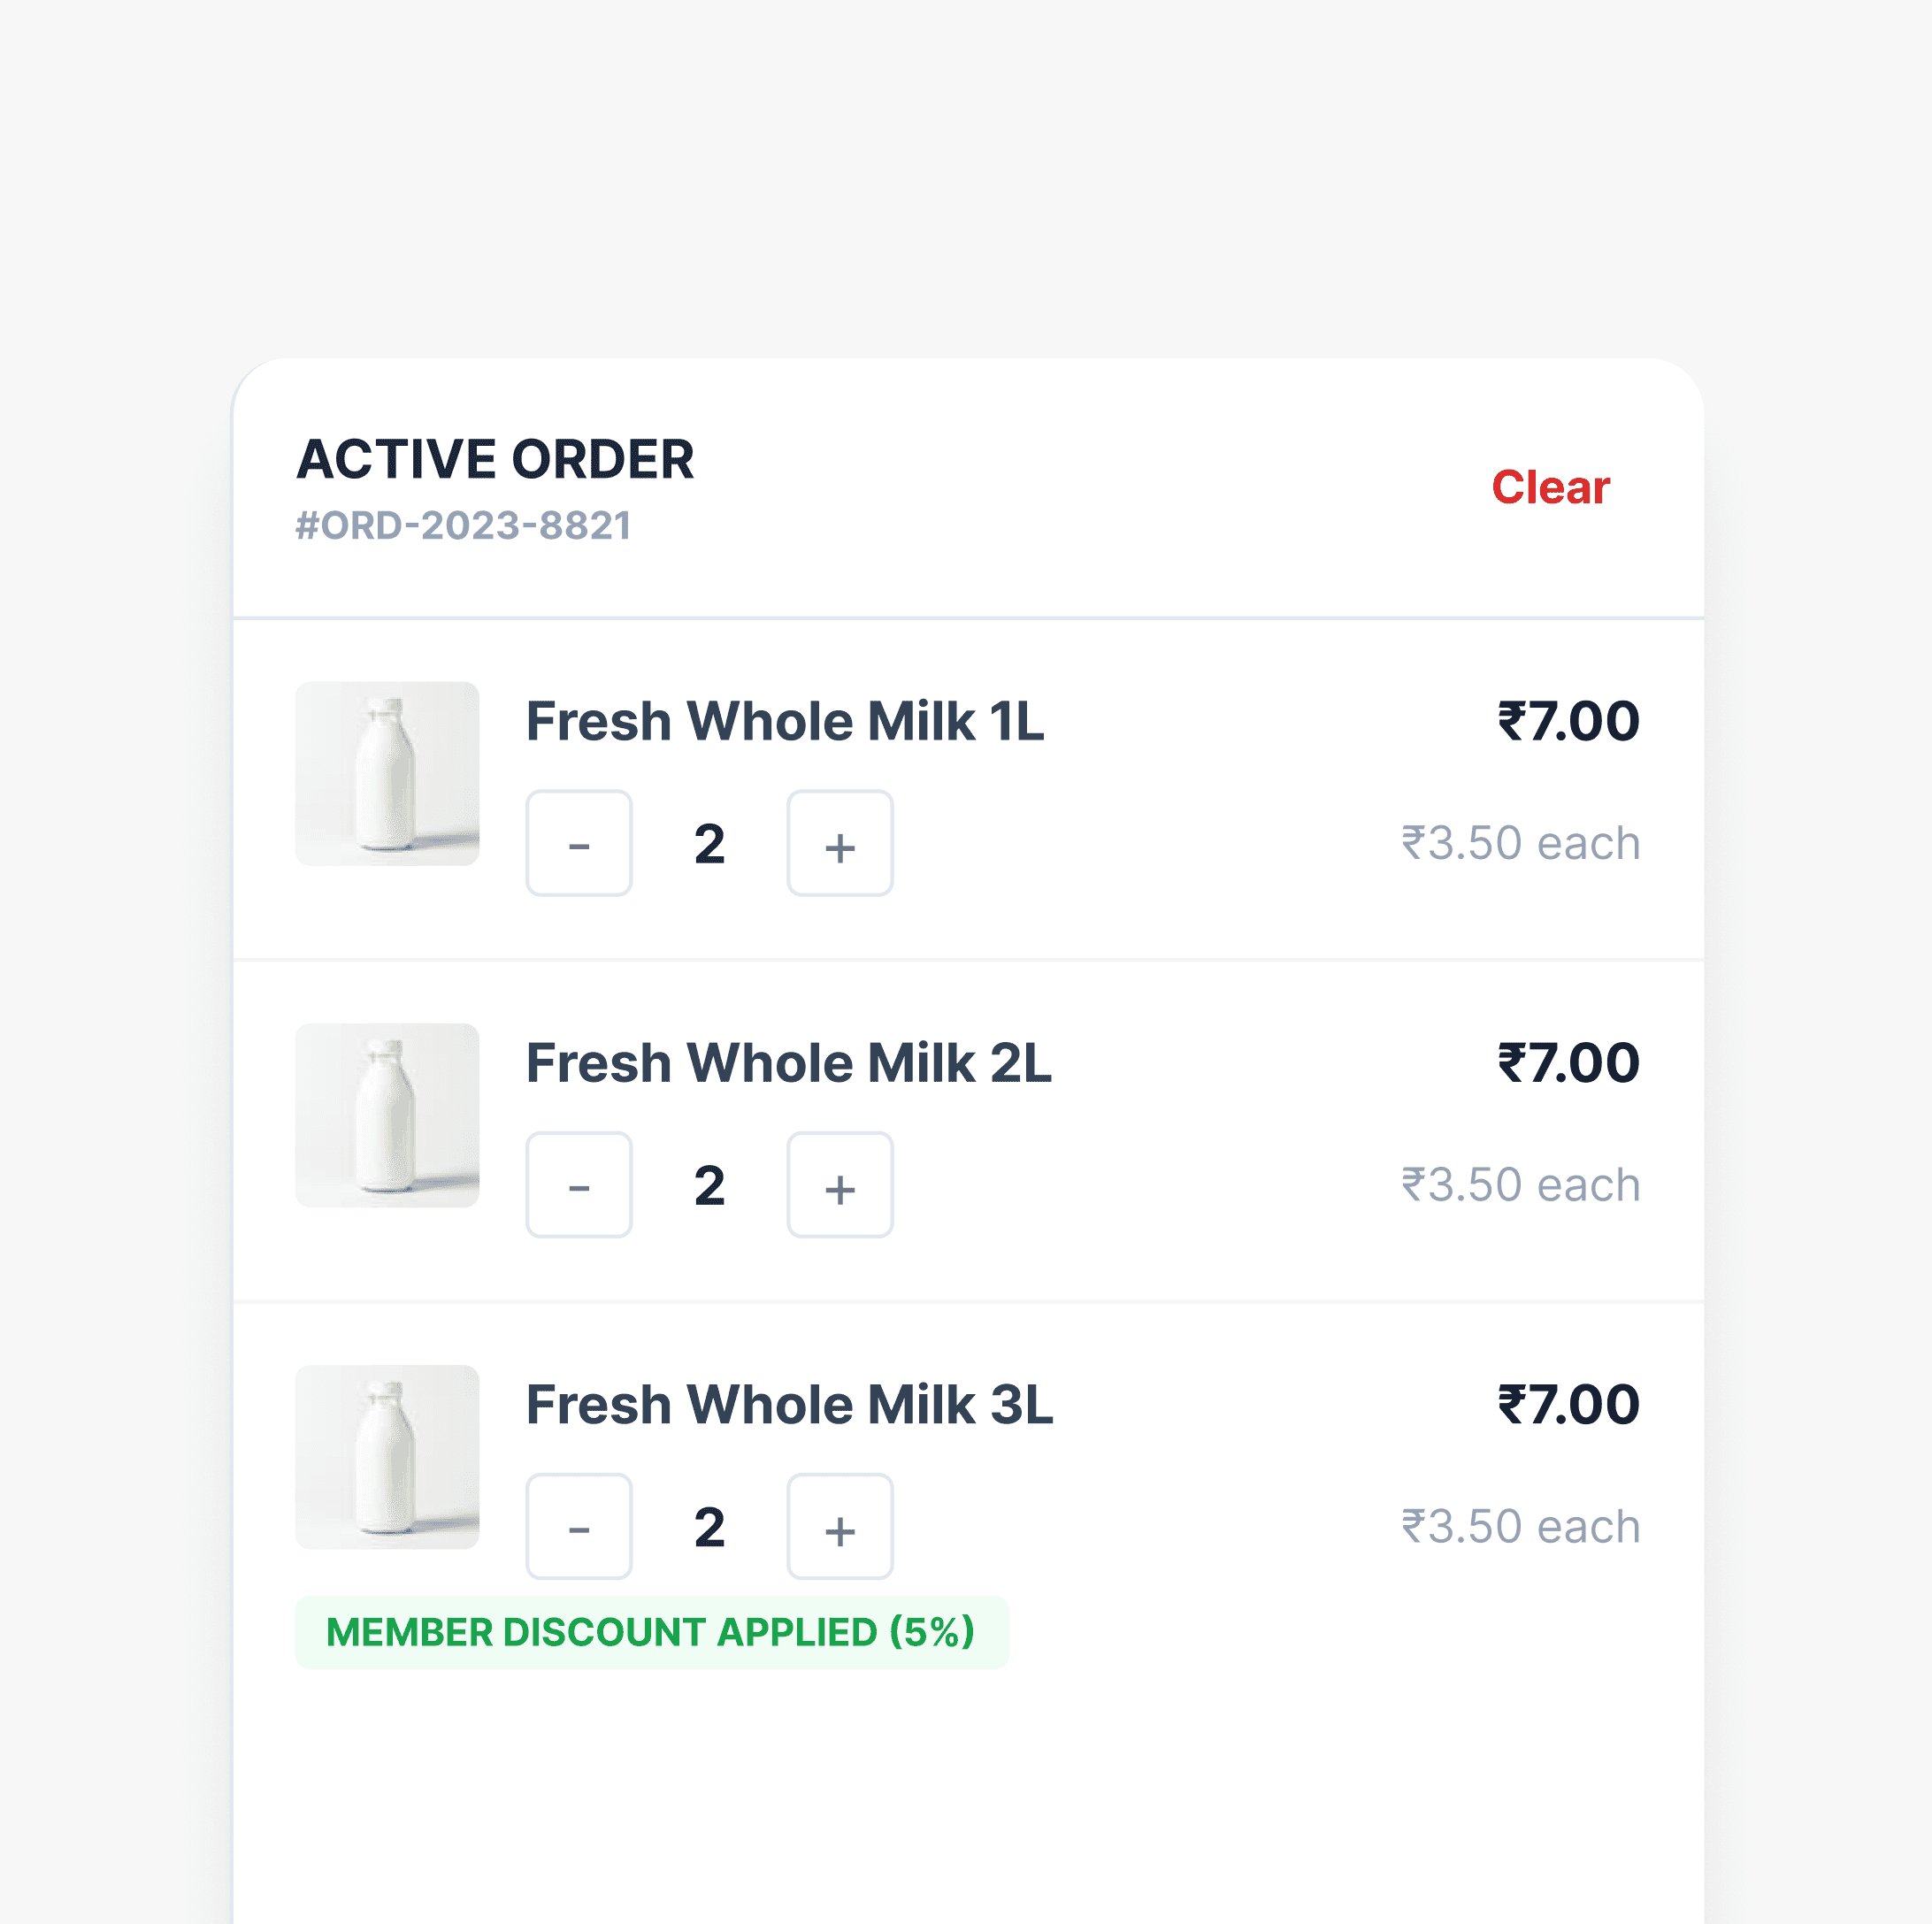The image size is (1932, 1924).
Task: Open the Fresh Whole Milk 1L bottle thumbnail
Action: (387, 774)
